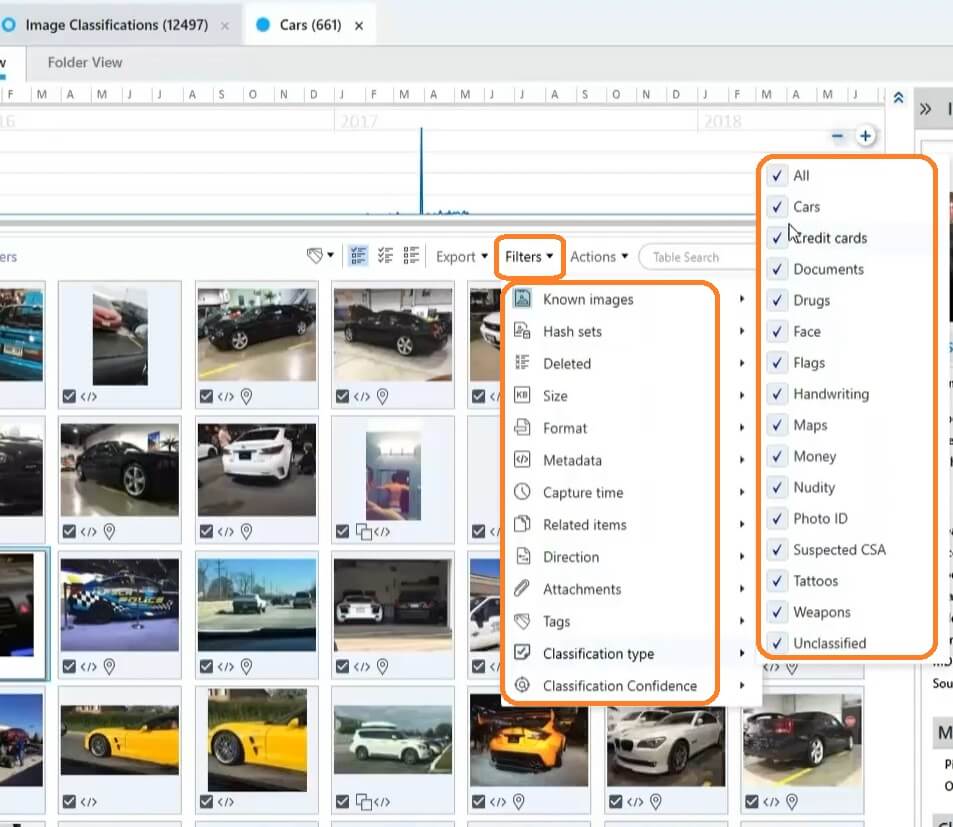953x827 pixels.
Task: Toggle the Unclassified checkbox
Action: click(777, 643)
